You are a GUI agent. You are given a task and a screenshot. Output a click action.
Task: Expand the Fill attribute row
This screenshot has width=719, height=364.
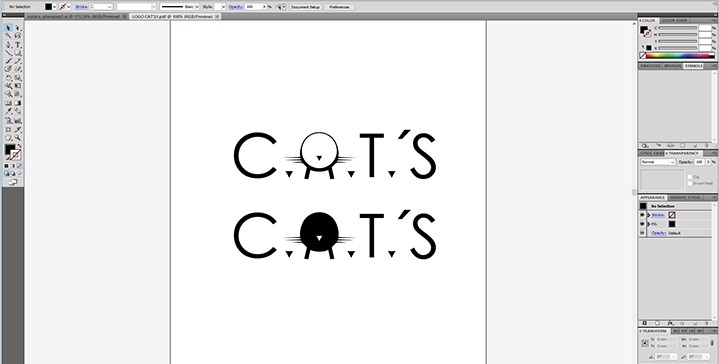(x=648, y=224)
